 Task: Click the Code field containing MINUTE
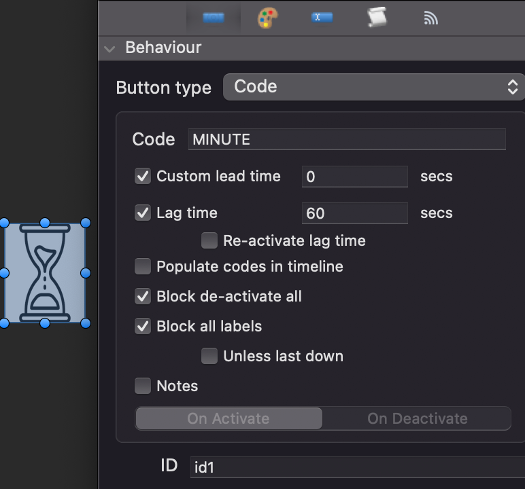click(x=347, y=139)
